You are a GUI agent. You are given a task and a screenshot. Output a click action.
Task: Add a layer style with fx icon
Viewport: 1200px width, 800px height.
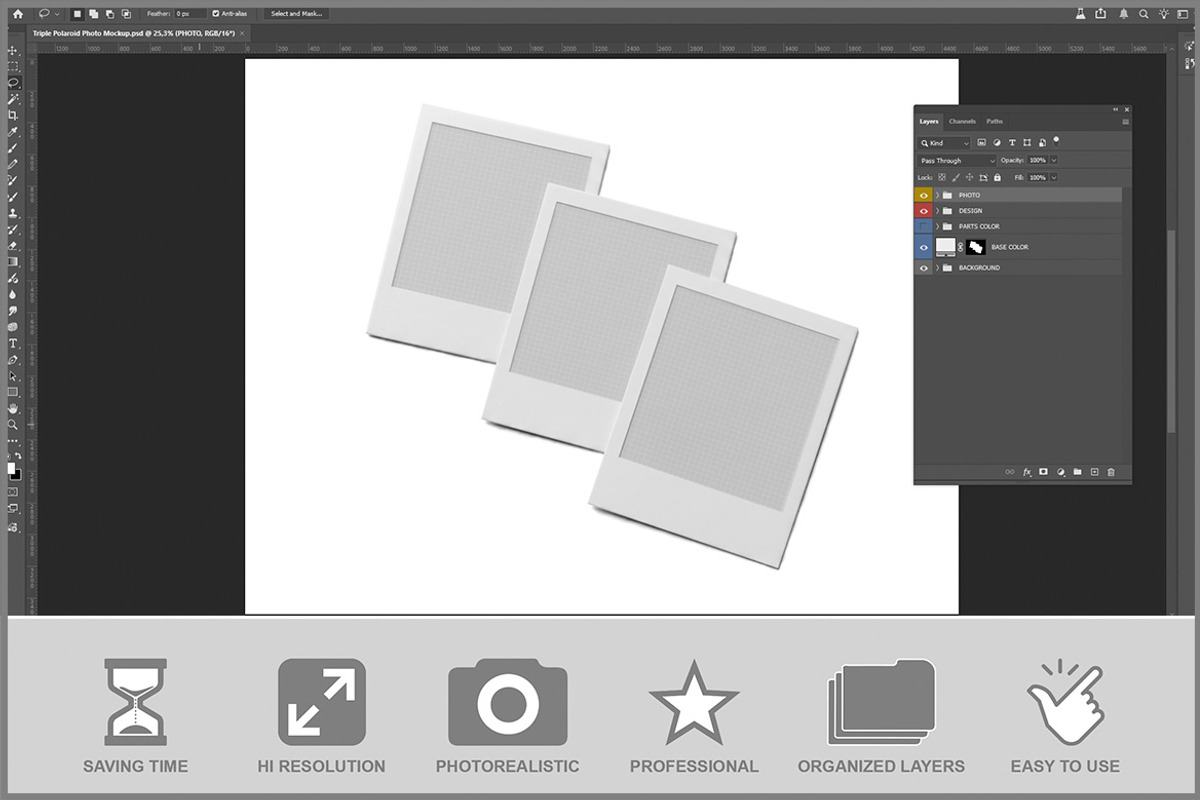tap(1026, 471)
